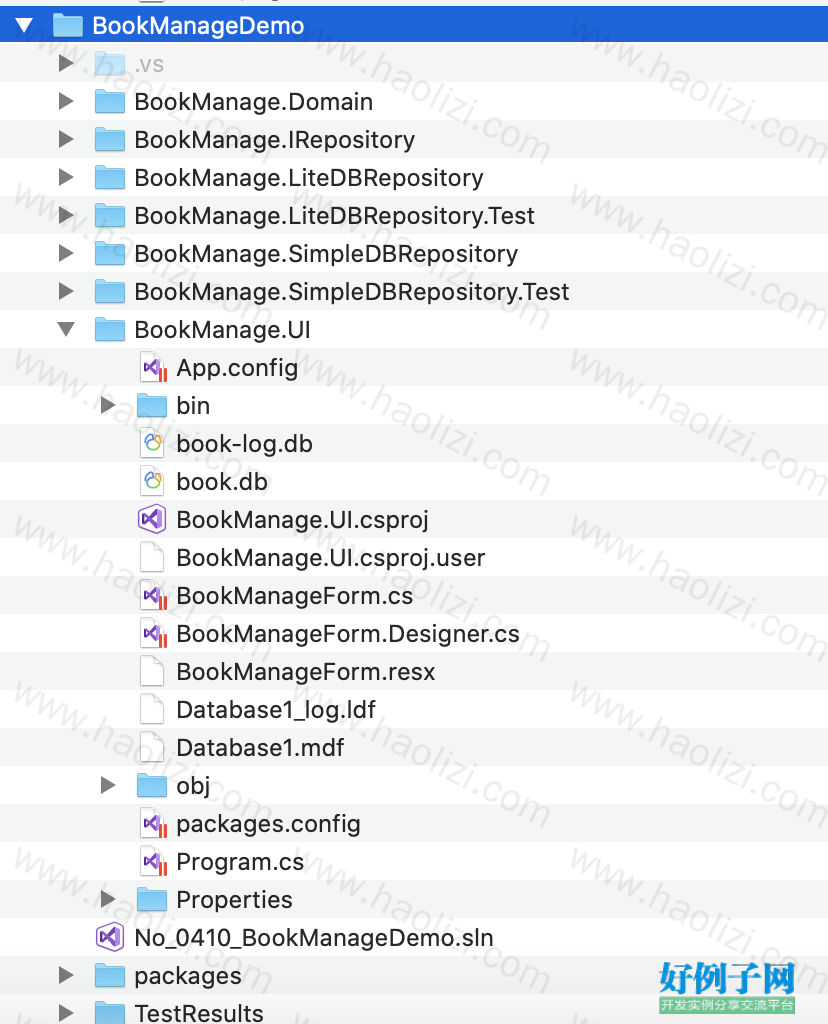Click the BookManage.UI folder icon
This screenshot has width=828, height=1024.
110,329
